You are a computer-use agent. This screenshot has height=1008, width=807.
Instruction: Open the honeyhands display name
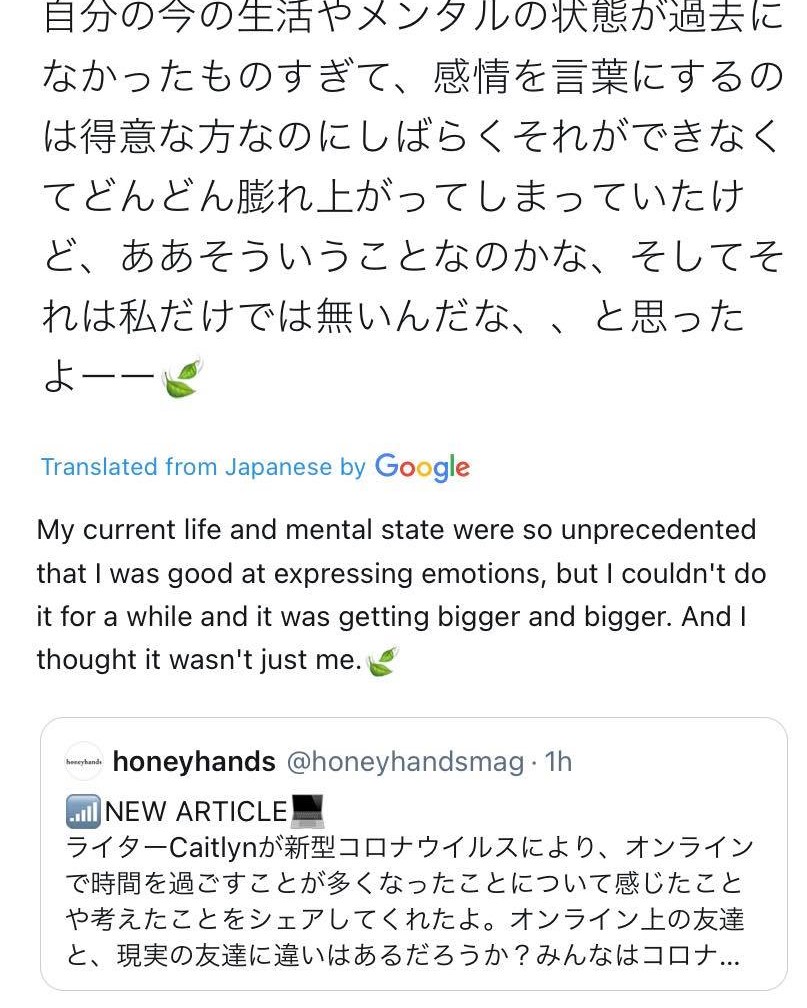click(194, 762)
